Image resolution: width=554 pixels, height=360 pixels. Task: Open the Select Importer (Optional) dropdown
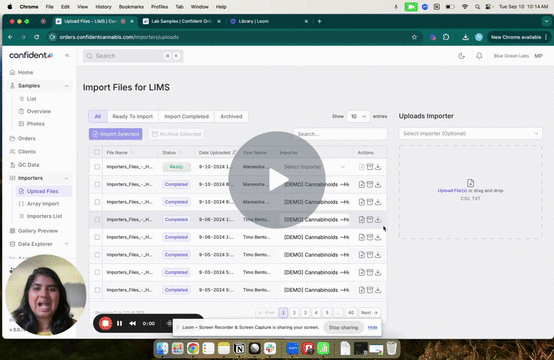(470, 134)
